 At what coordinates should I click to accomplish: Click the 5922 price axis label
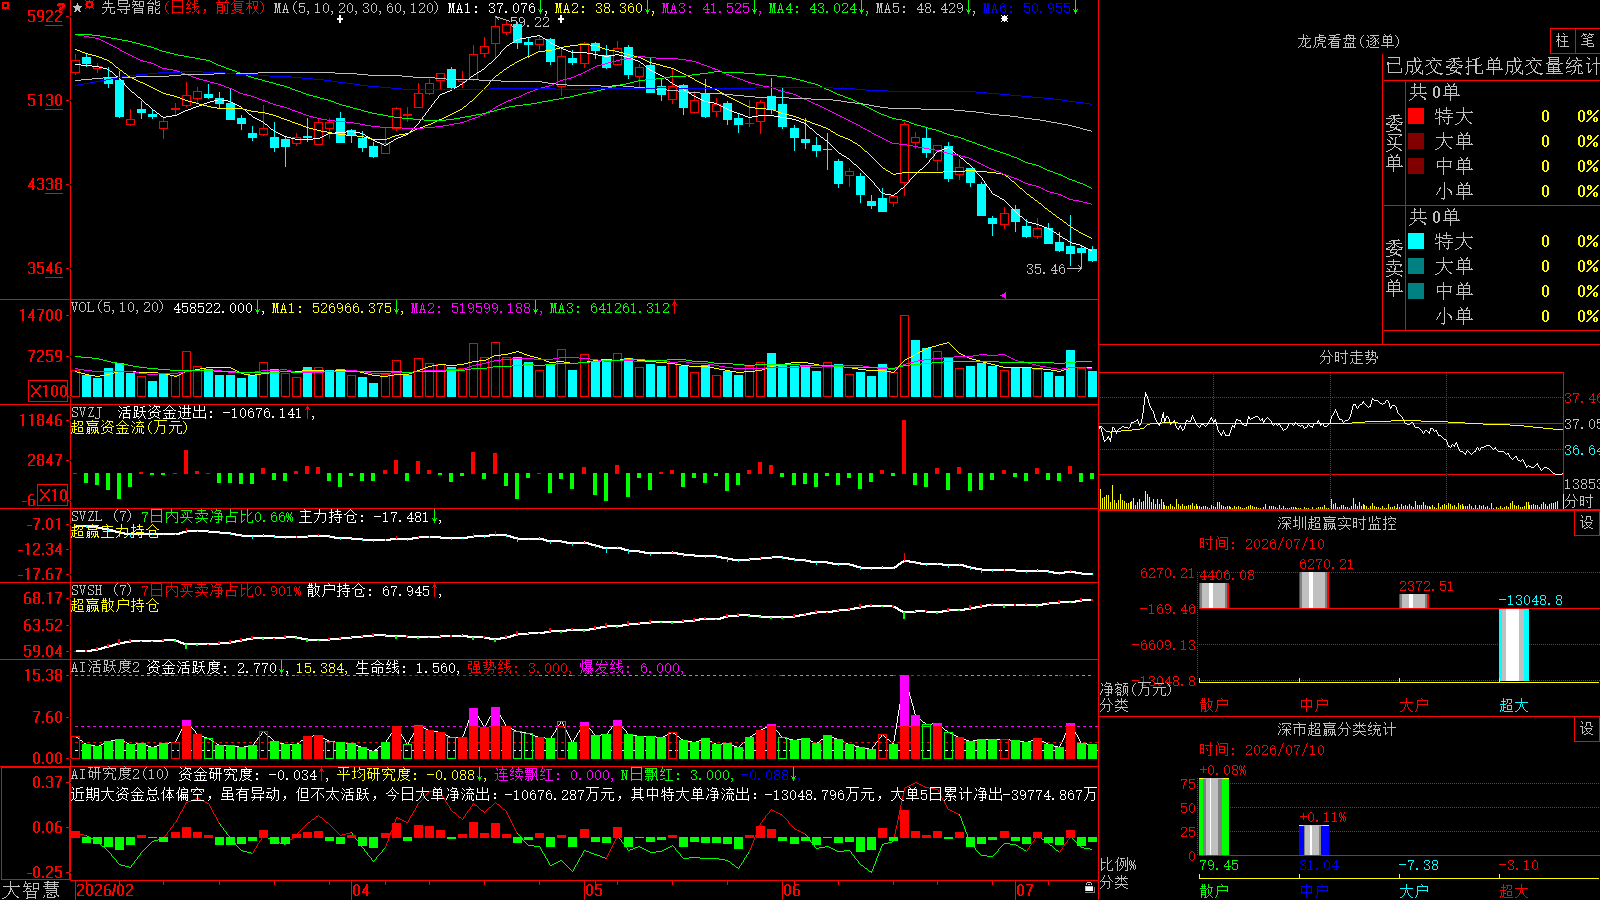(x=44, y=16)
